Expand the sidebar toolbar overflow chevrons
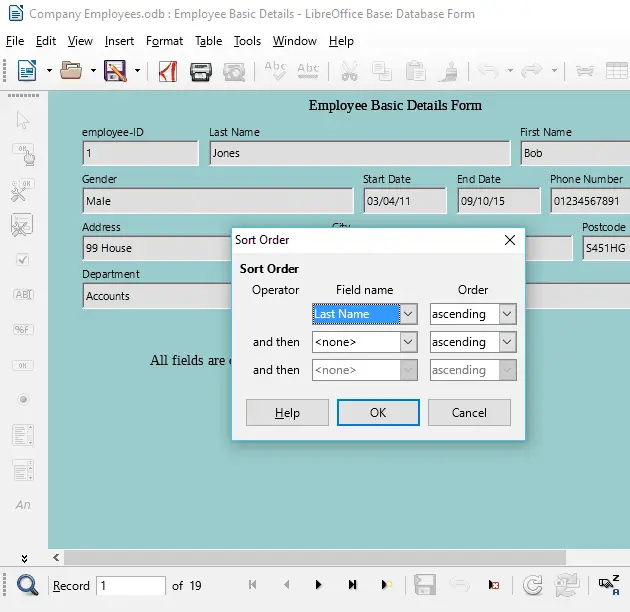 point(24,558)
